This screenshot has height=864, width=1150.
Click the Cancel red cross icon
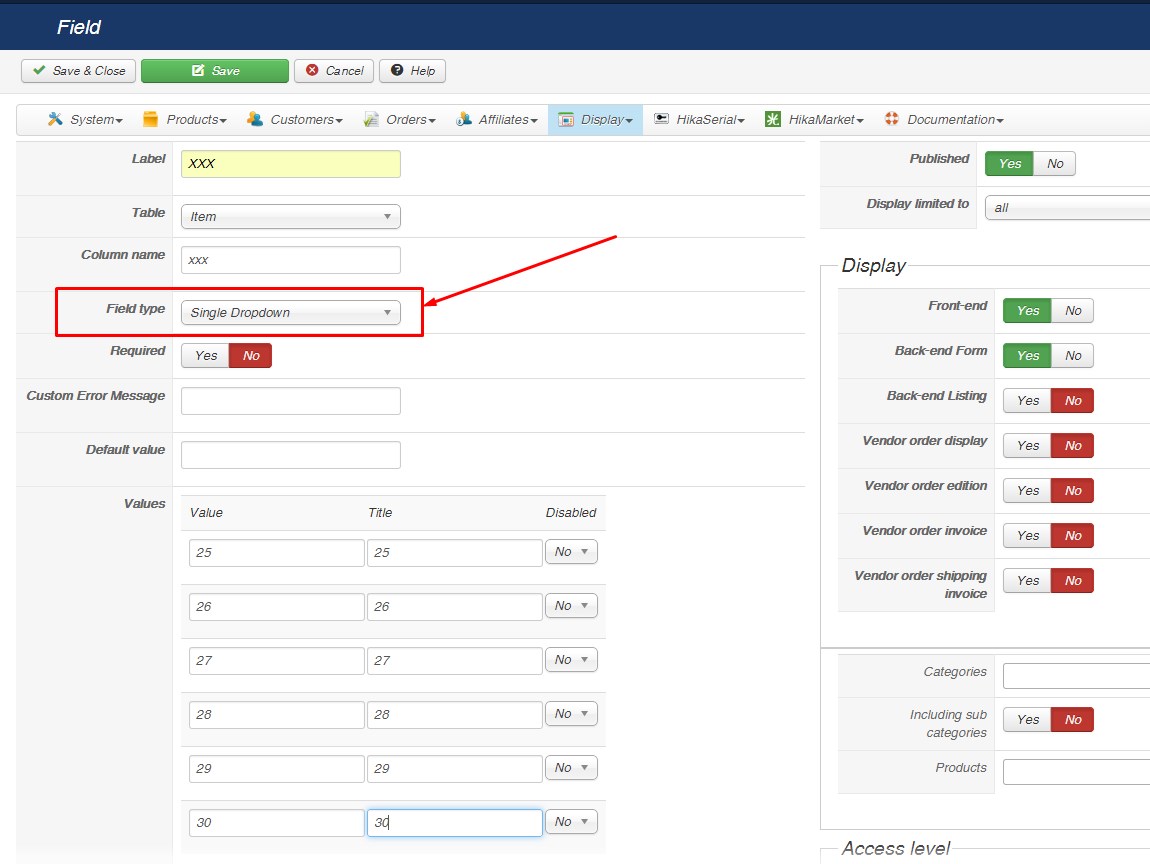click(312, 70)
